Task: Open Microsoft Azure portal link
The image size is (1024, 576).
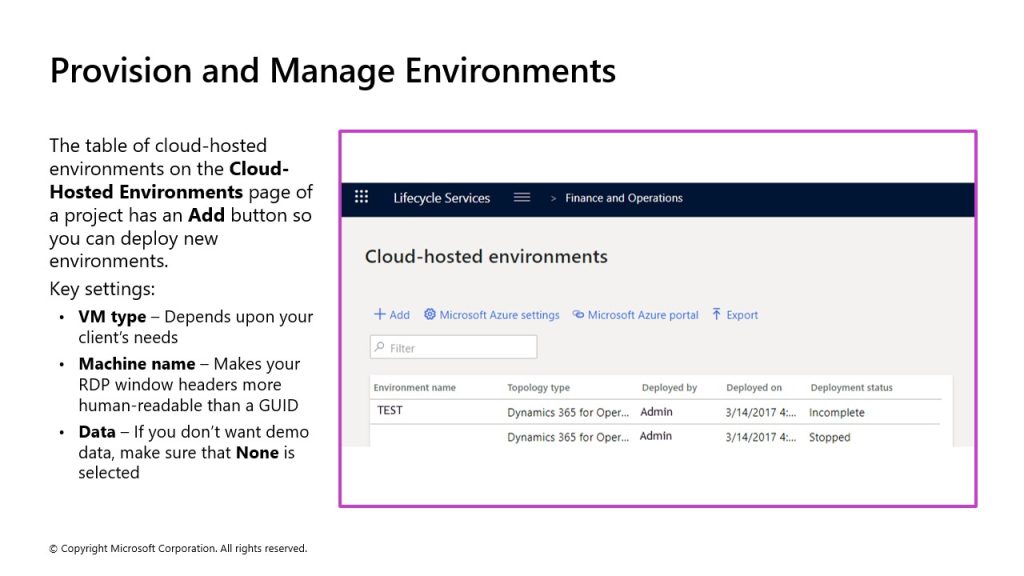Action: tap(643, 315)
